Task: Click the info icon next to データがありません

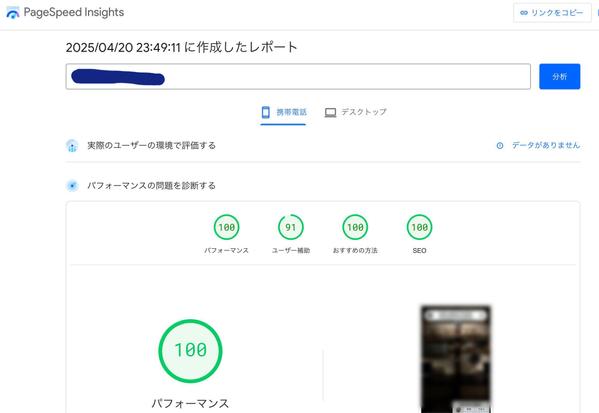Action: pyautogui.click(x=500, y=146)
